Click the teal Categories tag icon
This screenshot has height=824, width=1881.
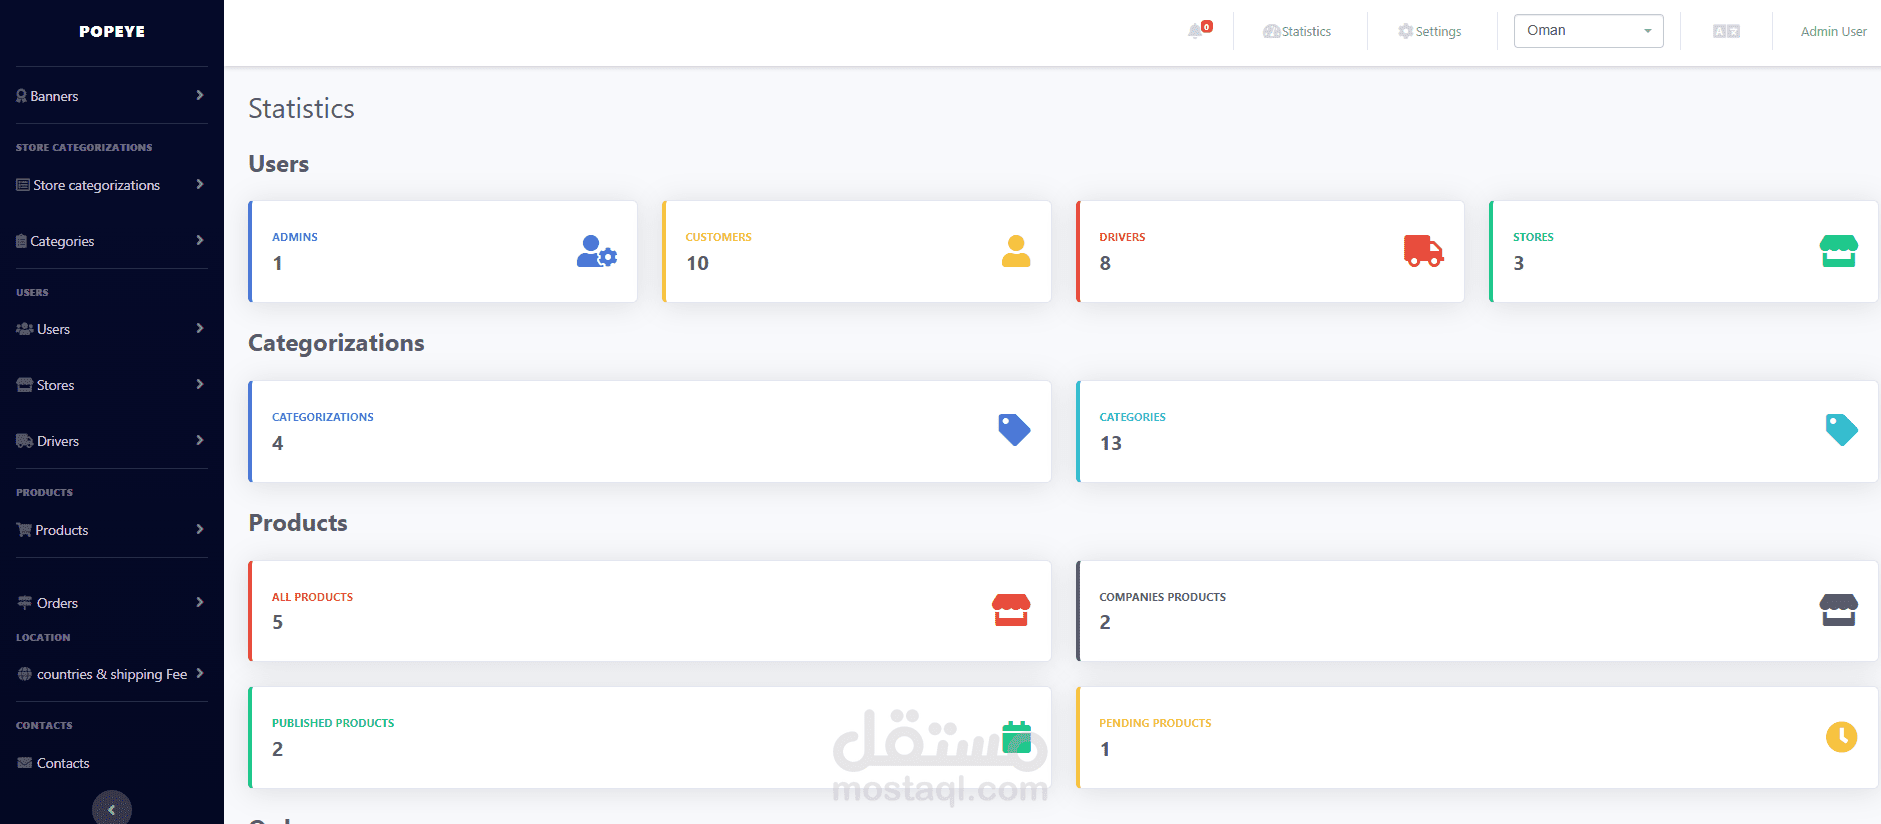[1841, 430]
